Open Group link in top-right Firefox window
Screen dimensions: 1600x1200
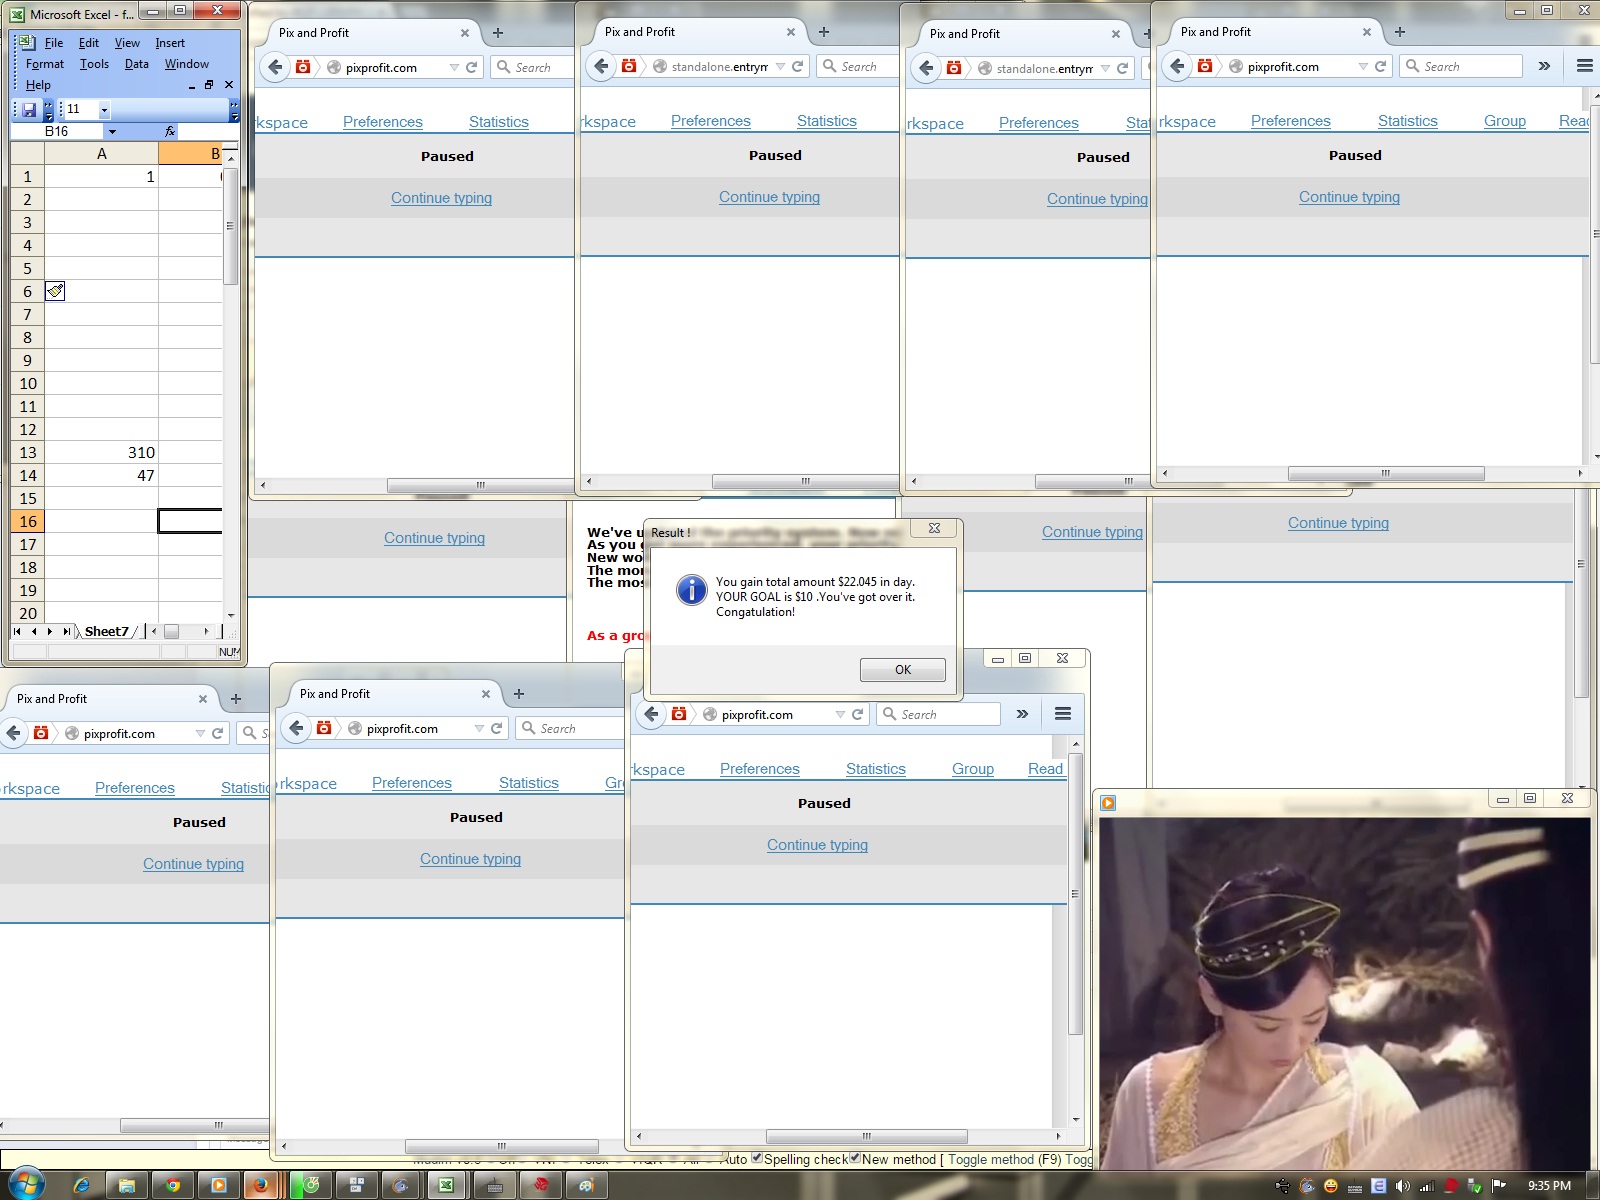click(x=1505, y=121)
